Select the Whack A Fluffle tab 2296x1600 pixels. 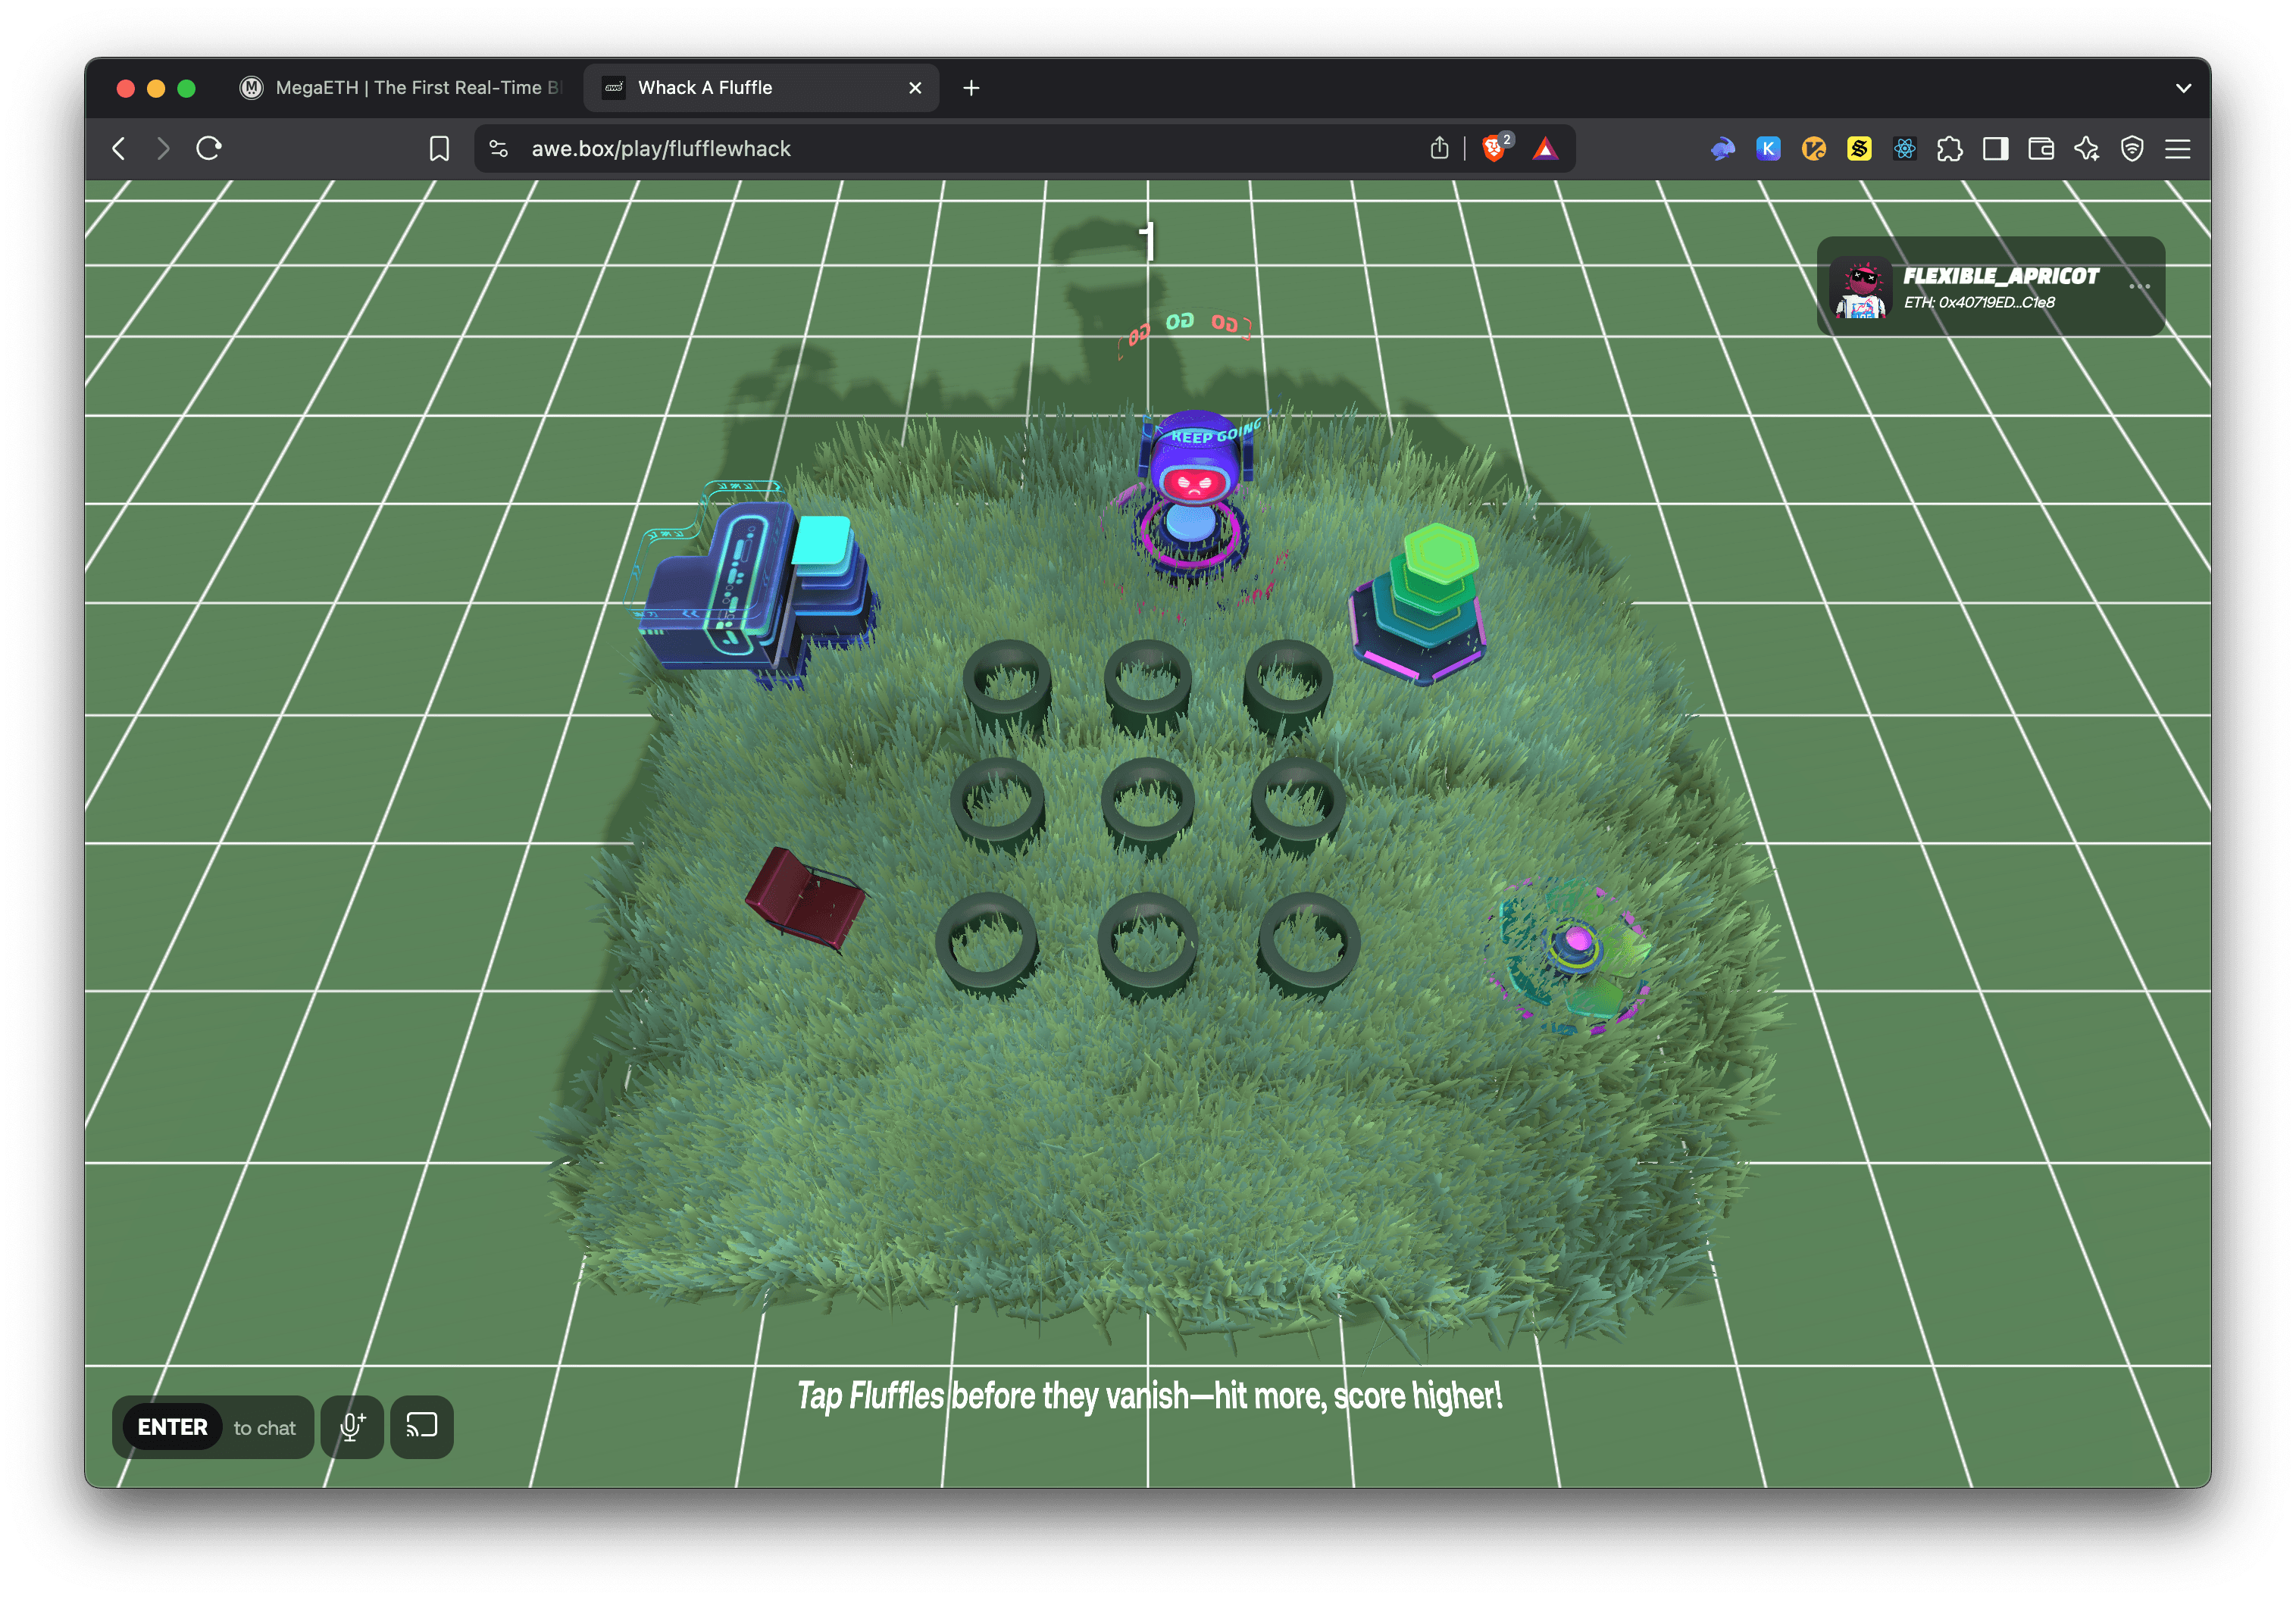(760, 88)
